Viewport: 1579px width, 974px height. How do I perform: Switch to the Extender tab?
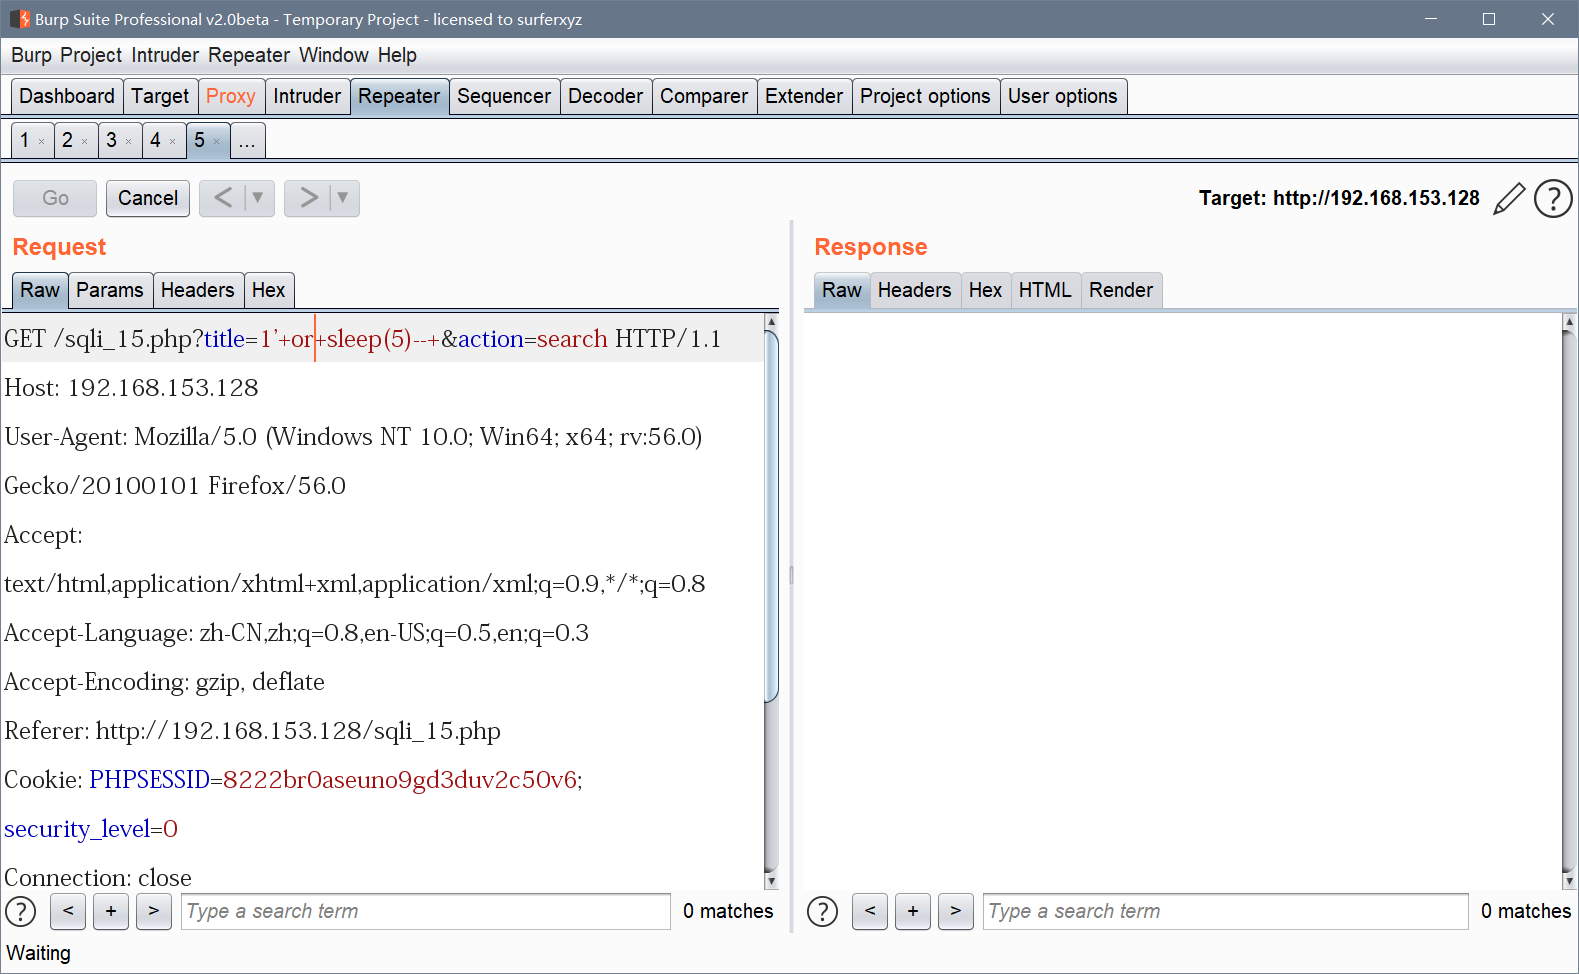point(804,96)
